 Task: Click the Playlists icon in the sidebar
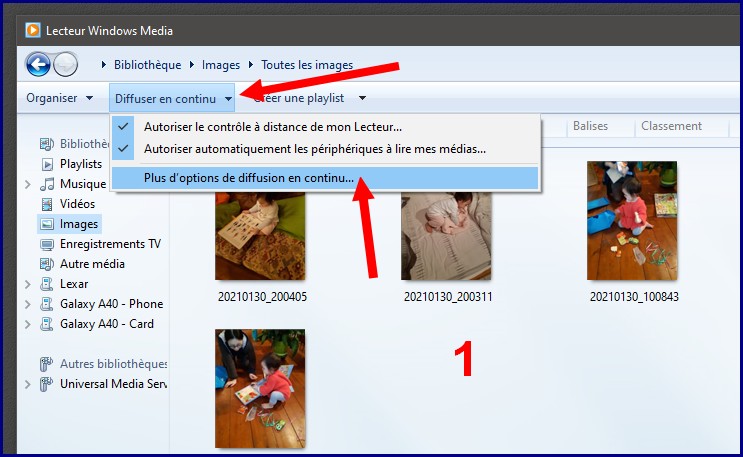[47, 164]
